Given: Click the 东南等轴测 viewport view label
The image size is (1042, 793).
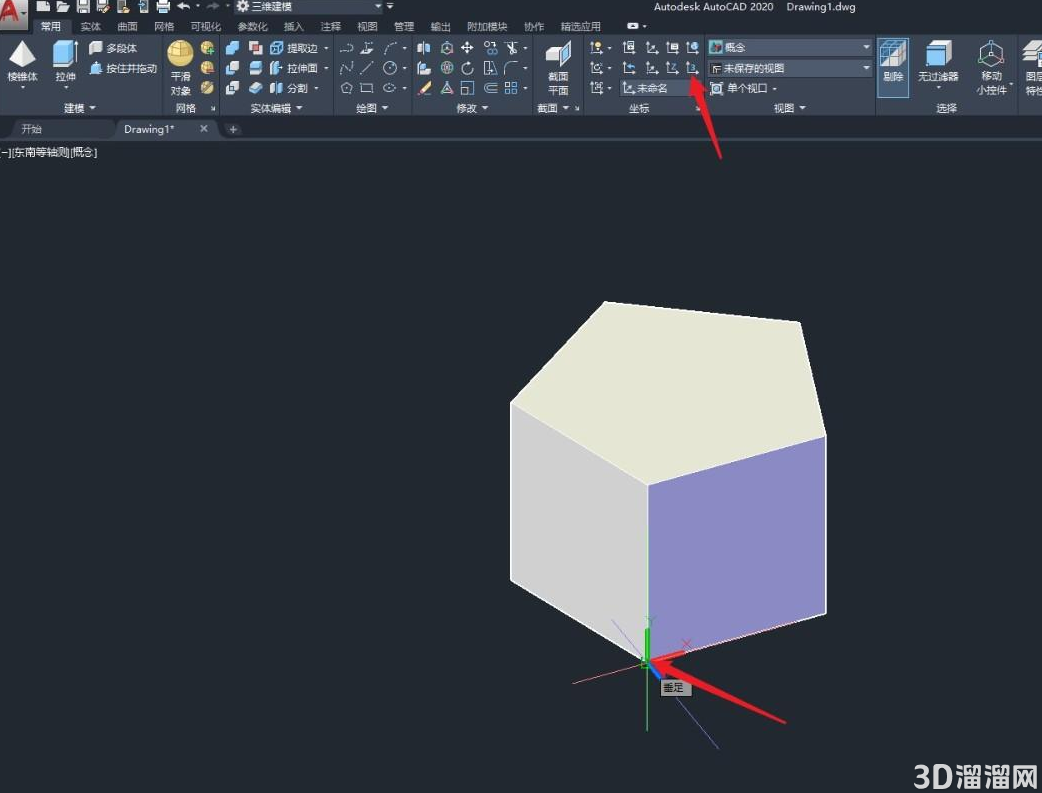Looking at the screenshot, I should click(41, 152).
